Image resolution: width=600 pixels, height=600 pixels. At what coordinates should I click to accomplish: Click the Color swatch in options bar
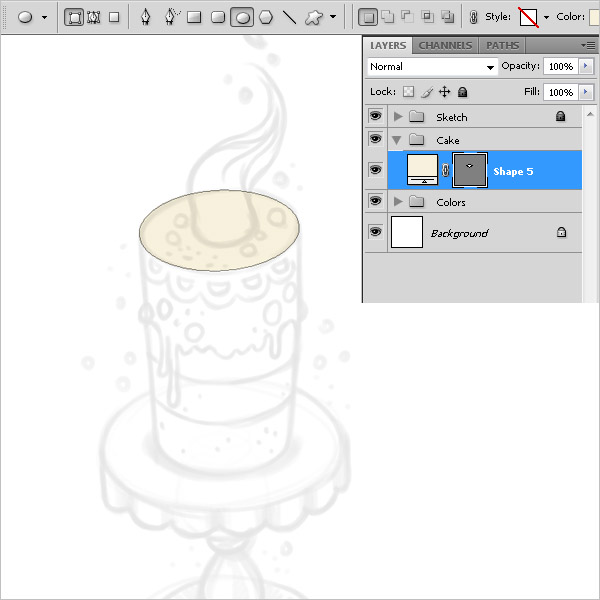pyautogui.click(x=594, y=17)
